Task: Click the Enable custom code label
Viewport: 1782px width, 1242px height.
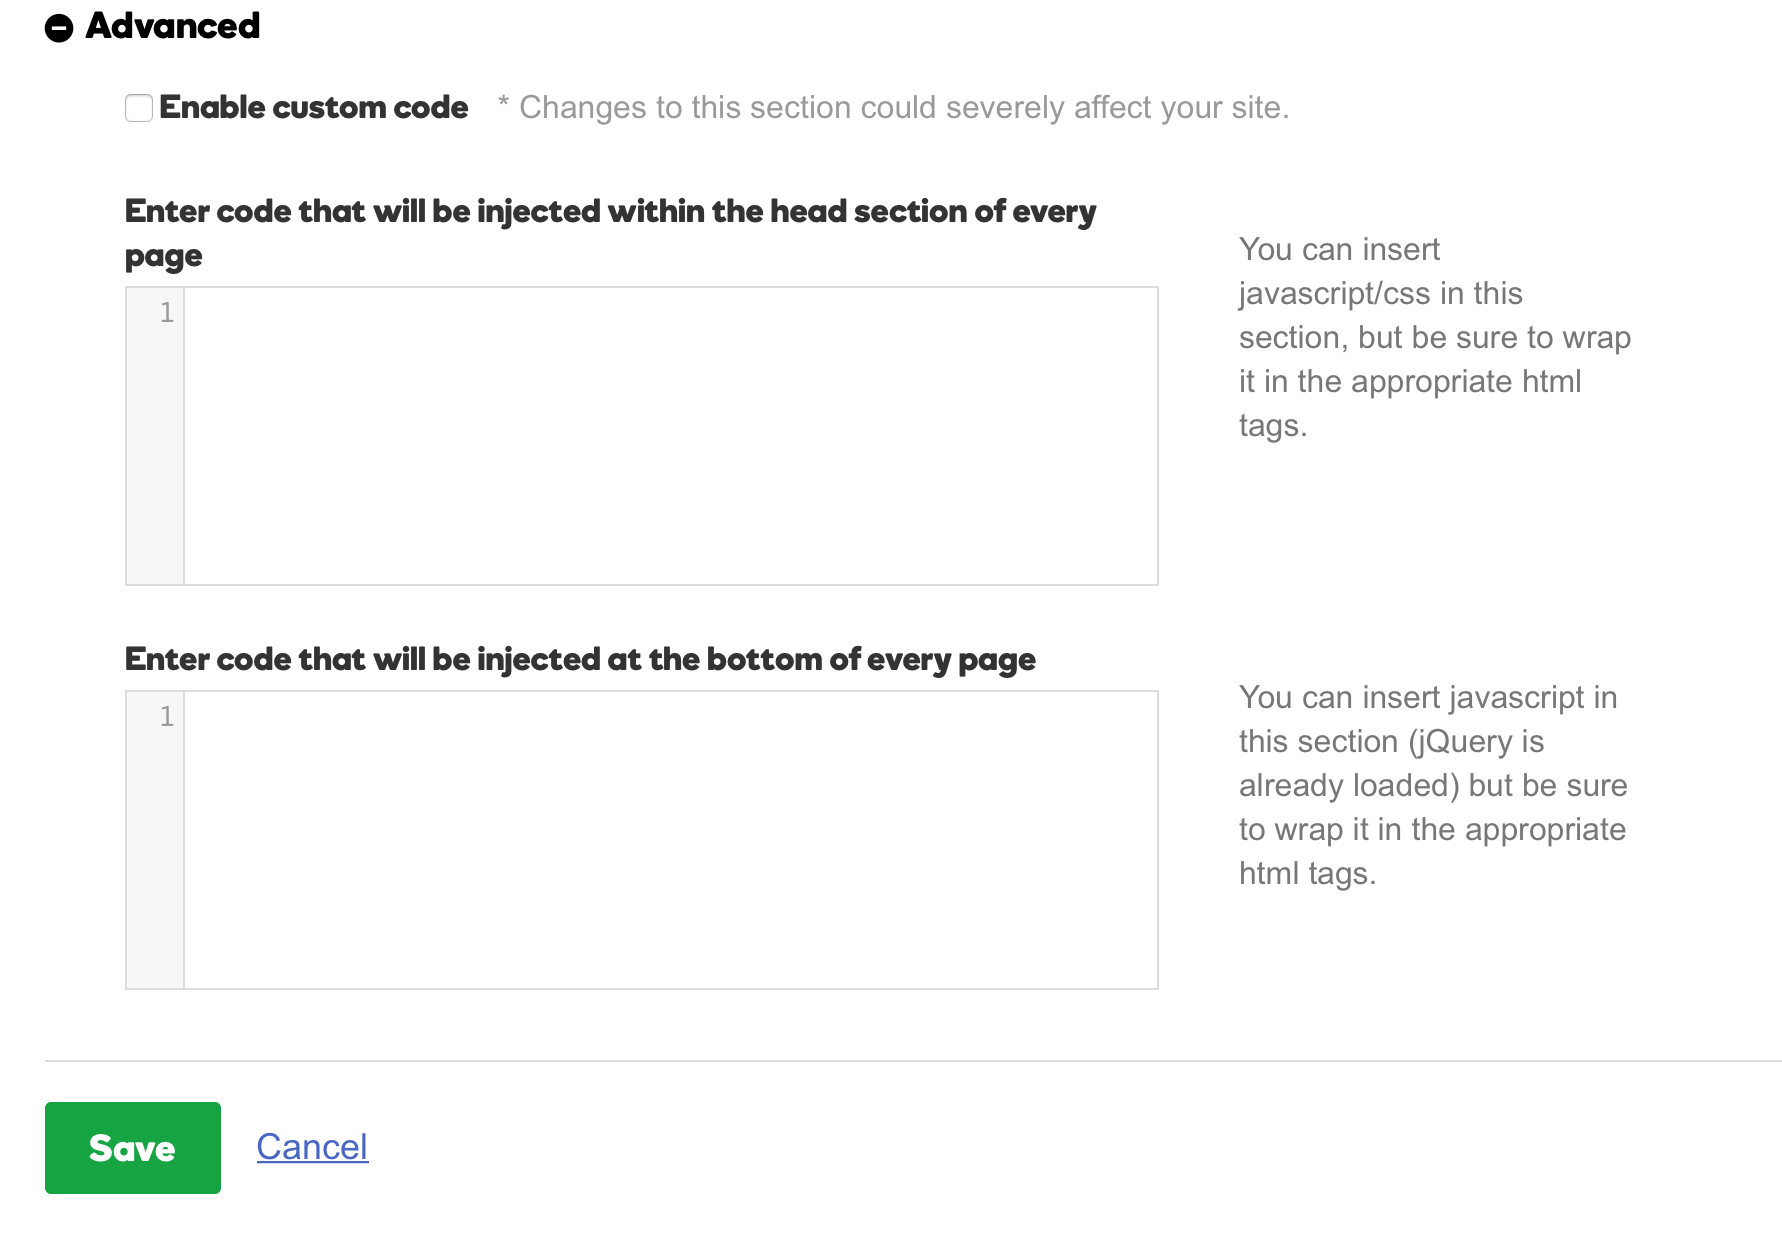Action: [313, 107]
